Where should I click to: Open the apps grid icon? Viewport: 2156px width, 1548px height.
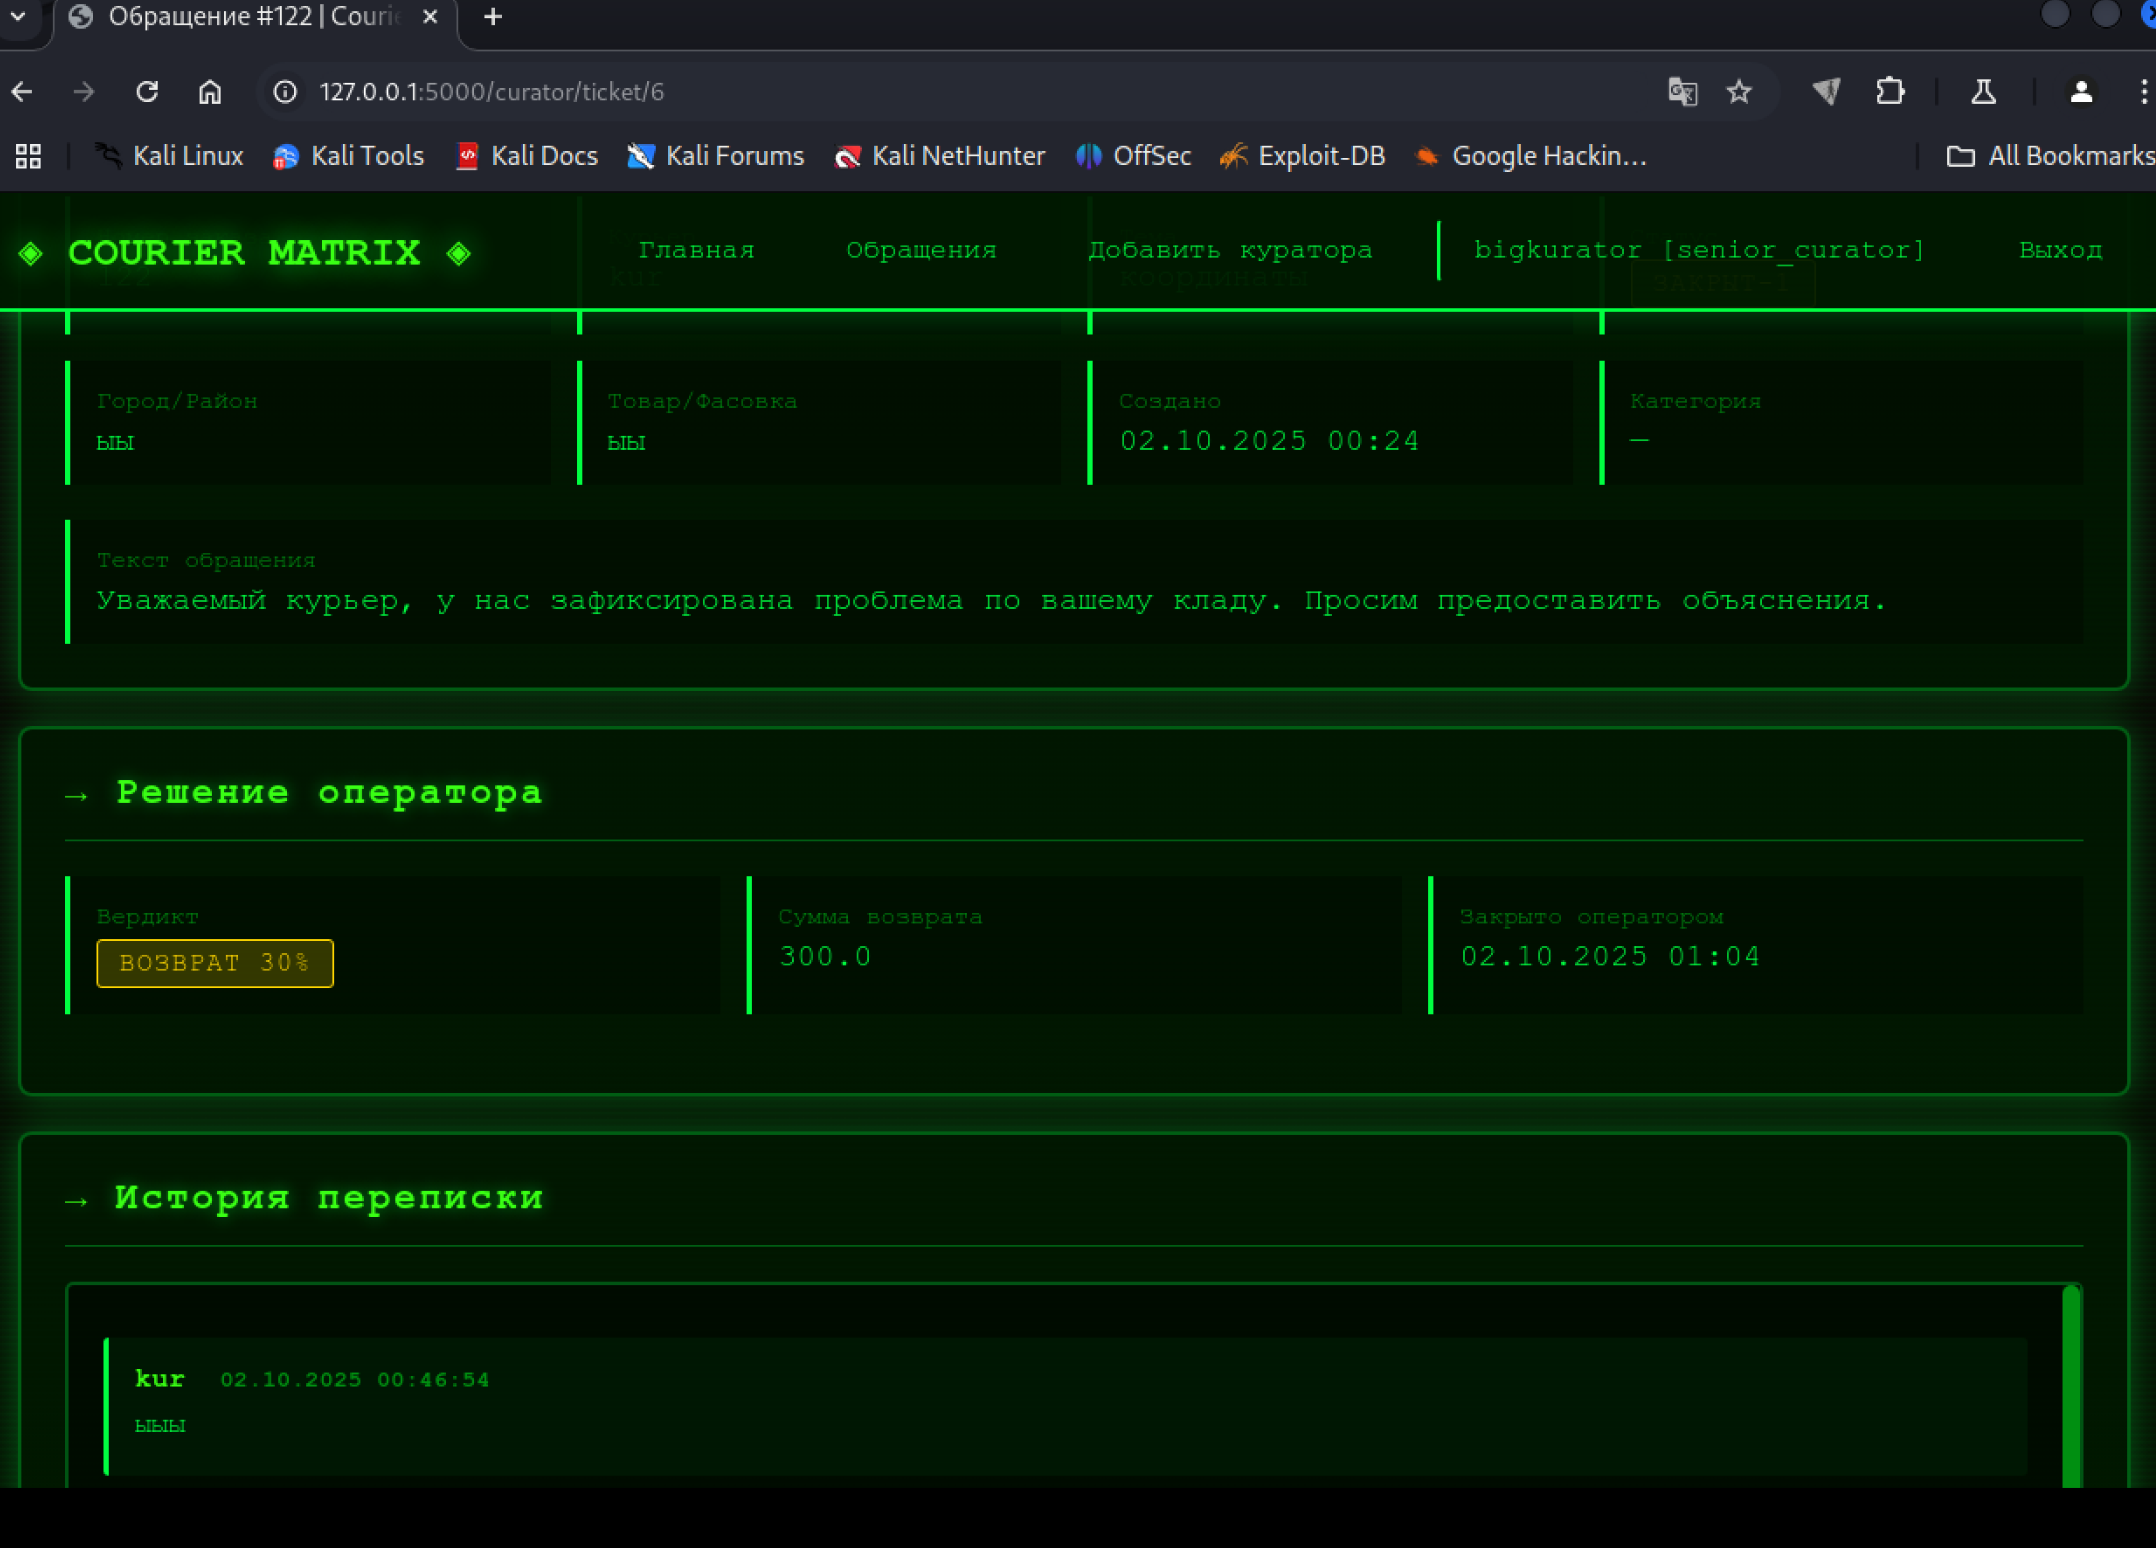tap(28, 156)
